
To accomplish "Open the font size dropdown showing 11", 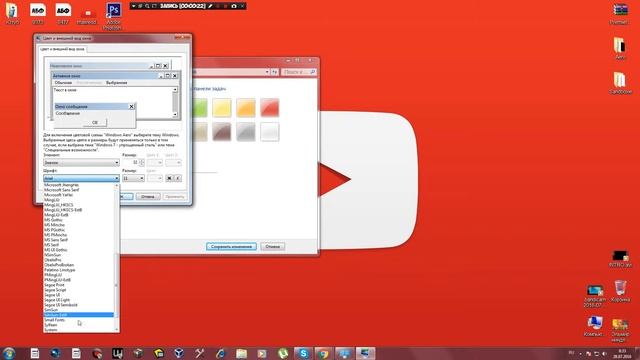I will click(x=133, y=178).
